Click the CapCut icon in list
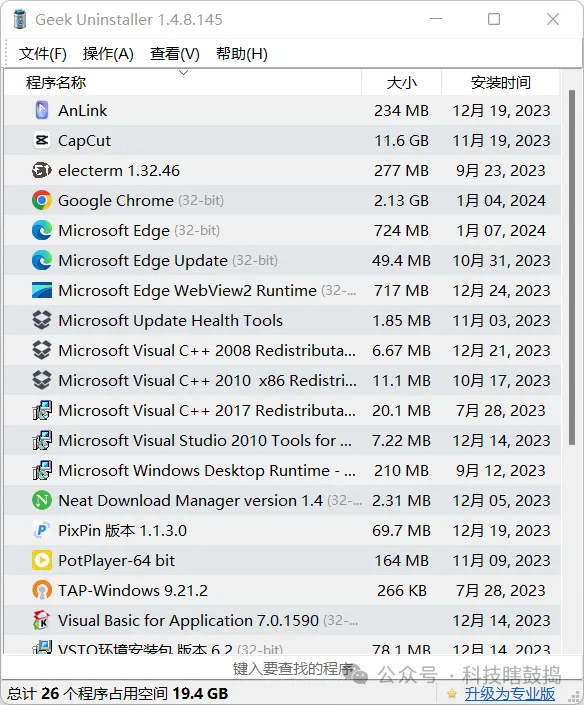The width and height of the screenshot is (584, 705). point(42,140)
